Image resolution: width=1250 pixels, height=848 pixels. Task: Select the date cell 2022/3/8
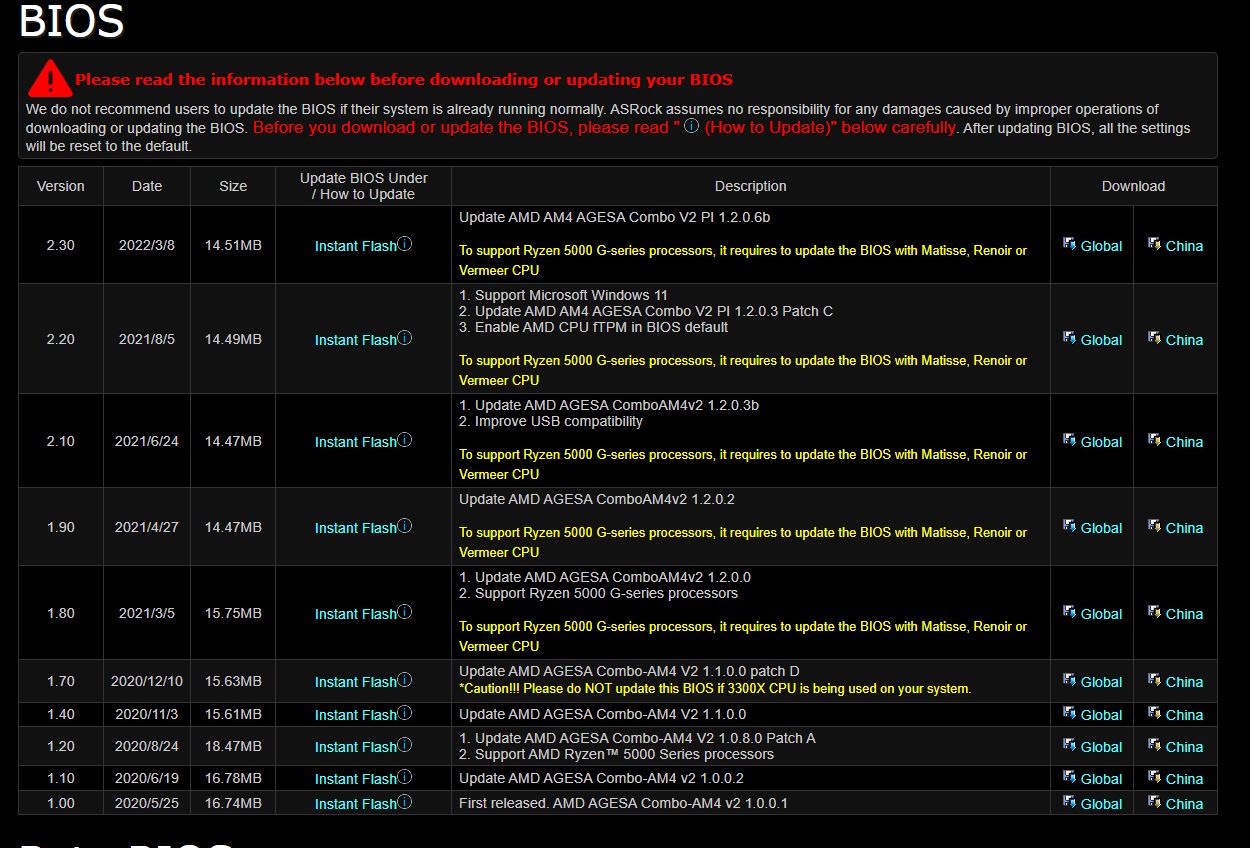[147, 245]
